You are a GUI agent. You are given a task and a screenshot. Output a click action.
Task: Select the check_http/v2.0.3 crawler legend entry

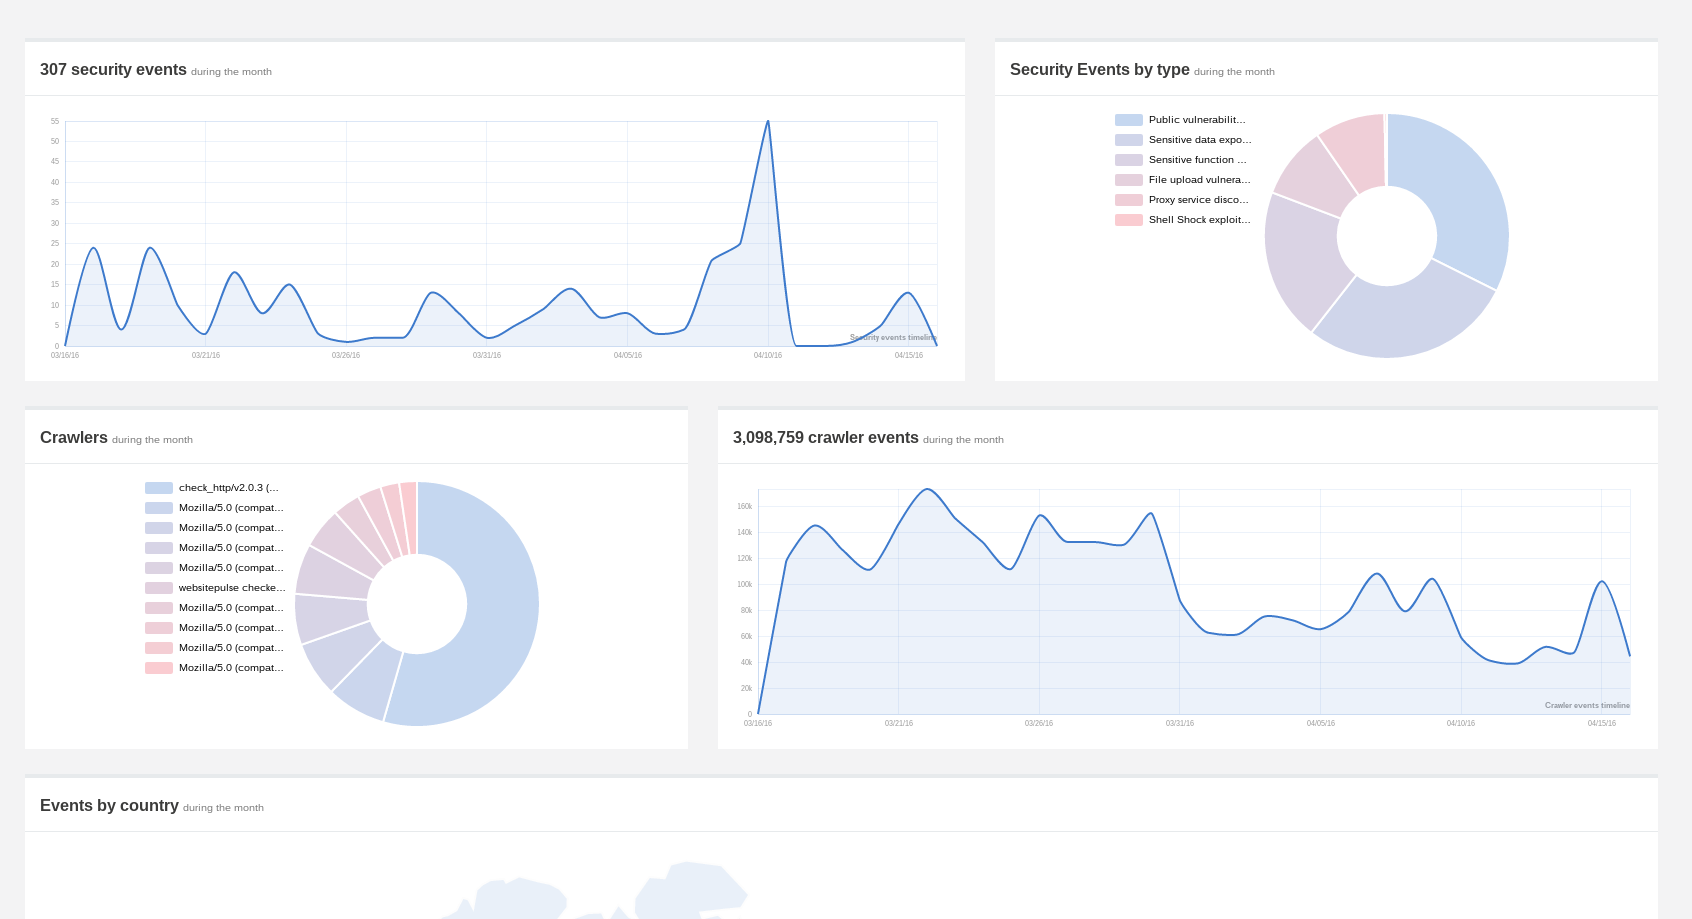coord(228,488)
